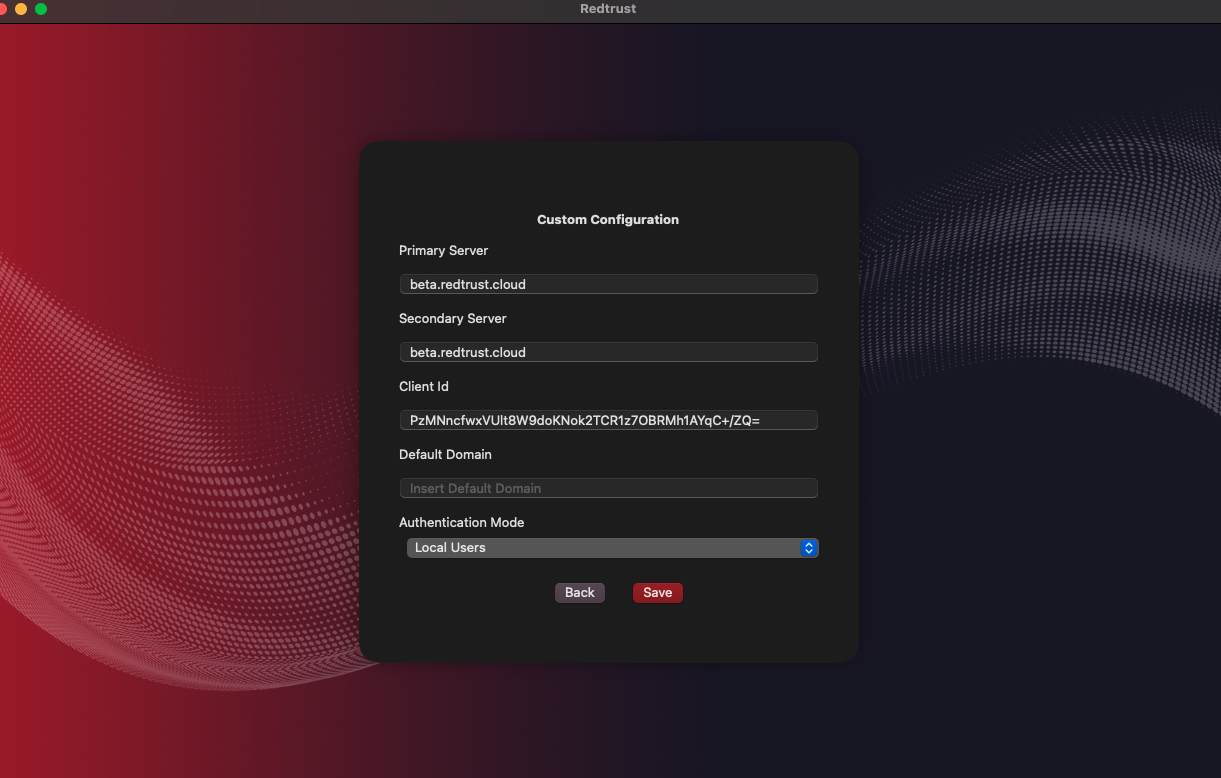1221x778 pixels.
Task: Click the blue dropdown chevron arrows
Action: pos(809,548)
